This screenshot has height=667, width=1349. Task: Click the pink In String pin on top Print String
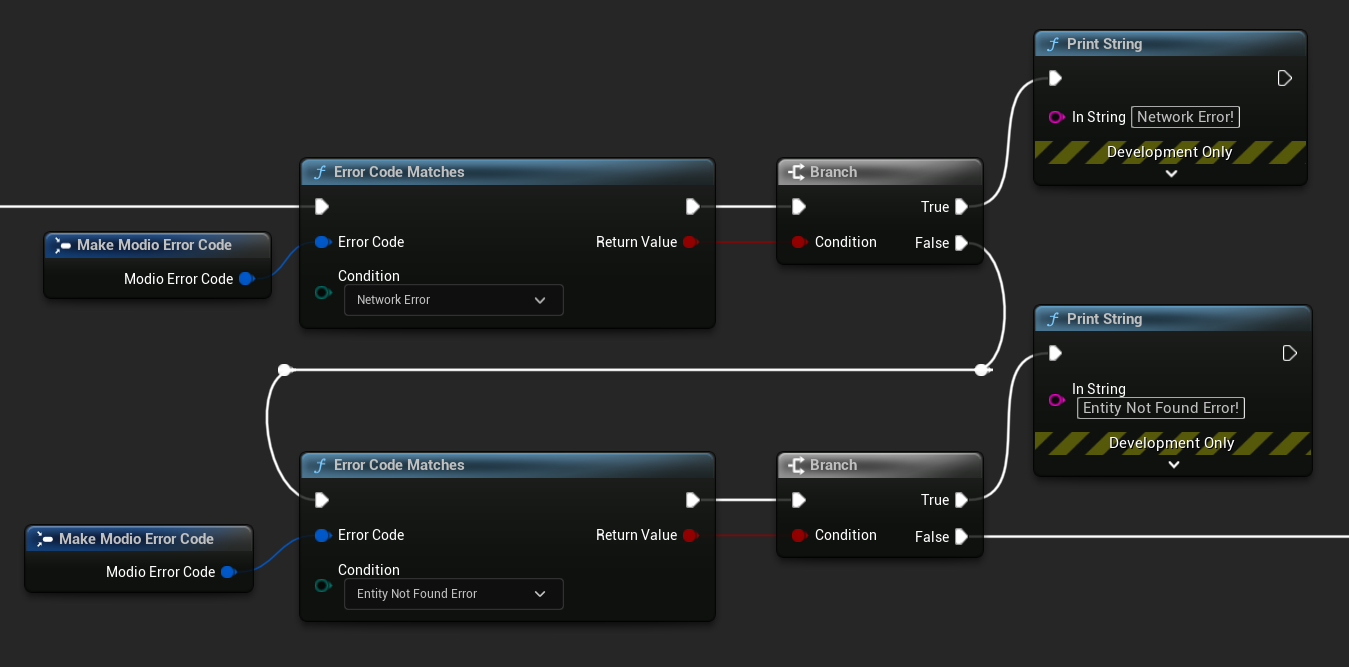(x=1056, y=117)
